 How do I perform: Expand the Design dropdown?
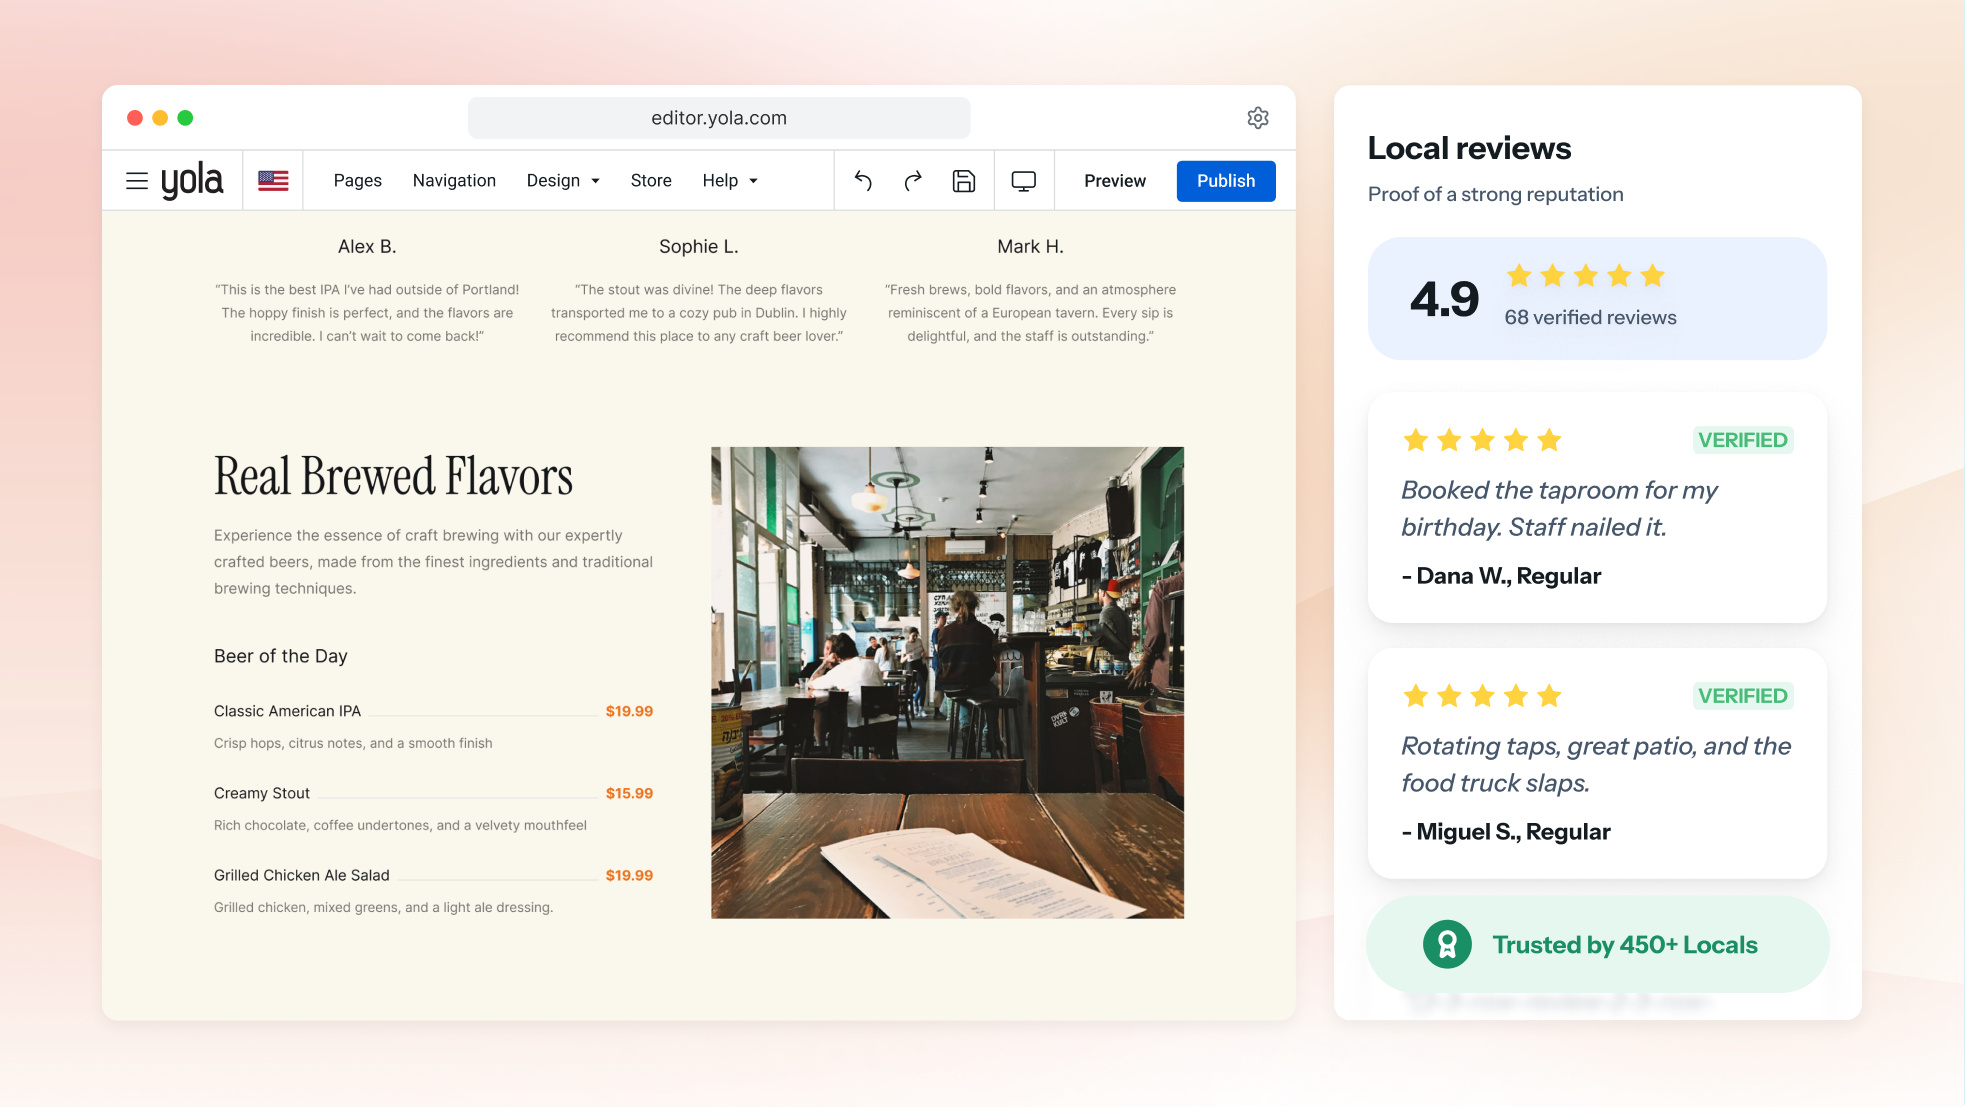coord(563,181)
